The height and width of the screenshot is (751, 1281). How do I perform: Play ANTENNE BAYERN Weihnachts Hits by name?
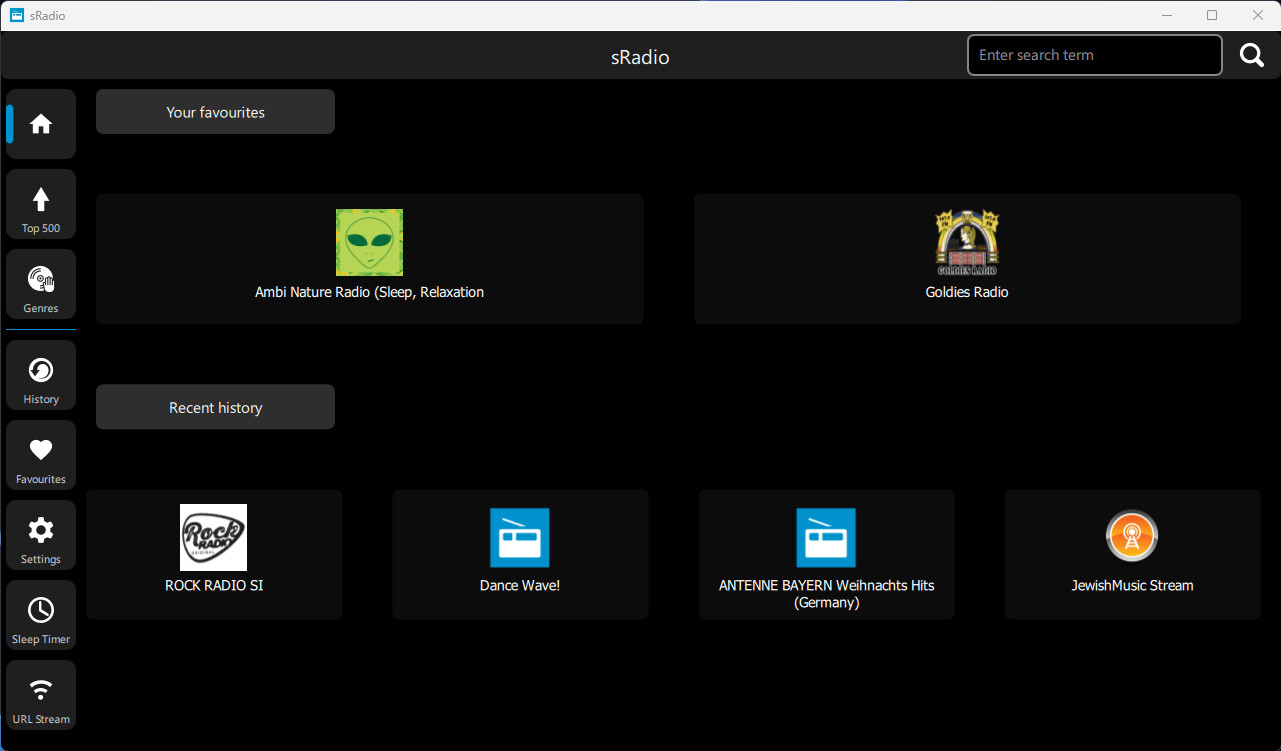coord(827,593)
